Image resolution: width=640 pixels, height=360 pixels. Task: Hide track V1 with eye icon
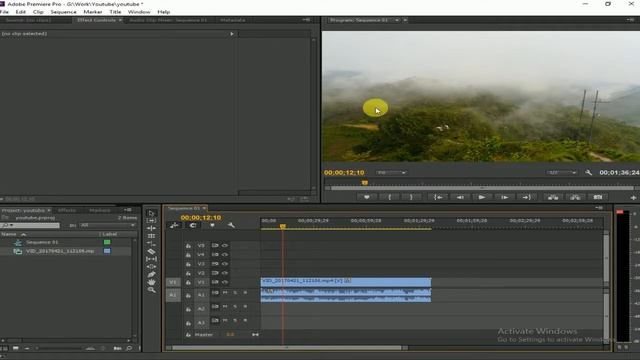(225, 282)
